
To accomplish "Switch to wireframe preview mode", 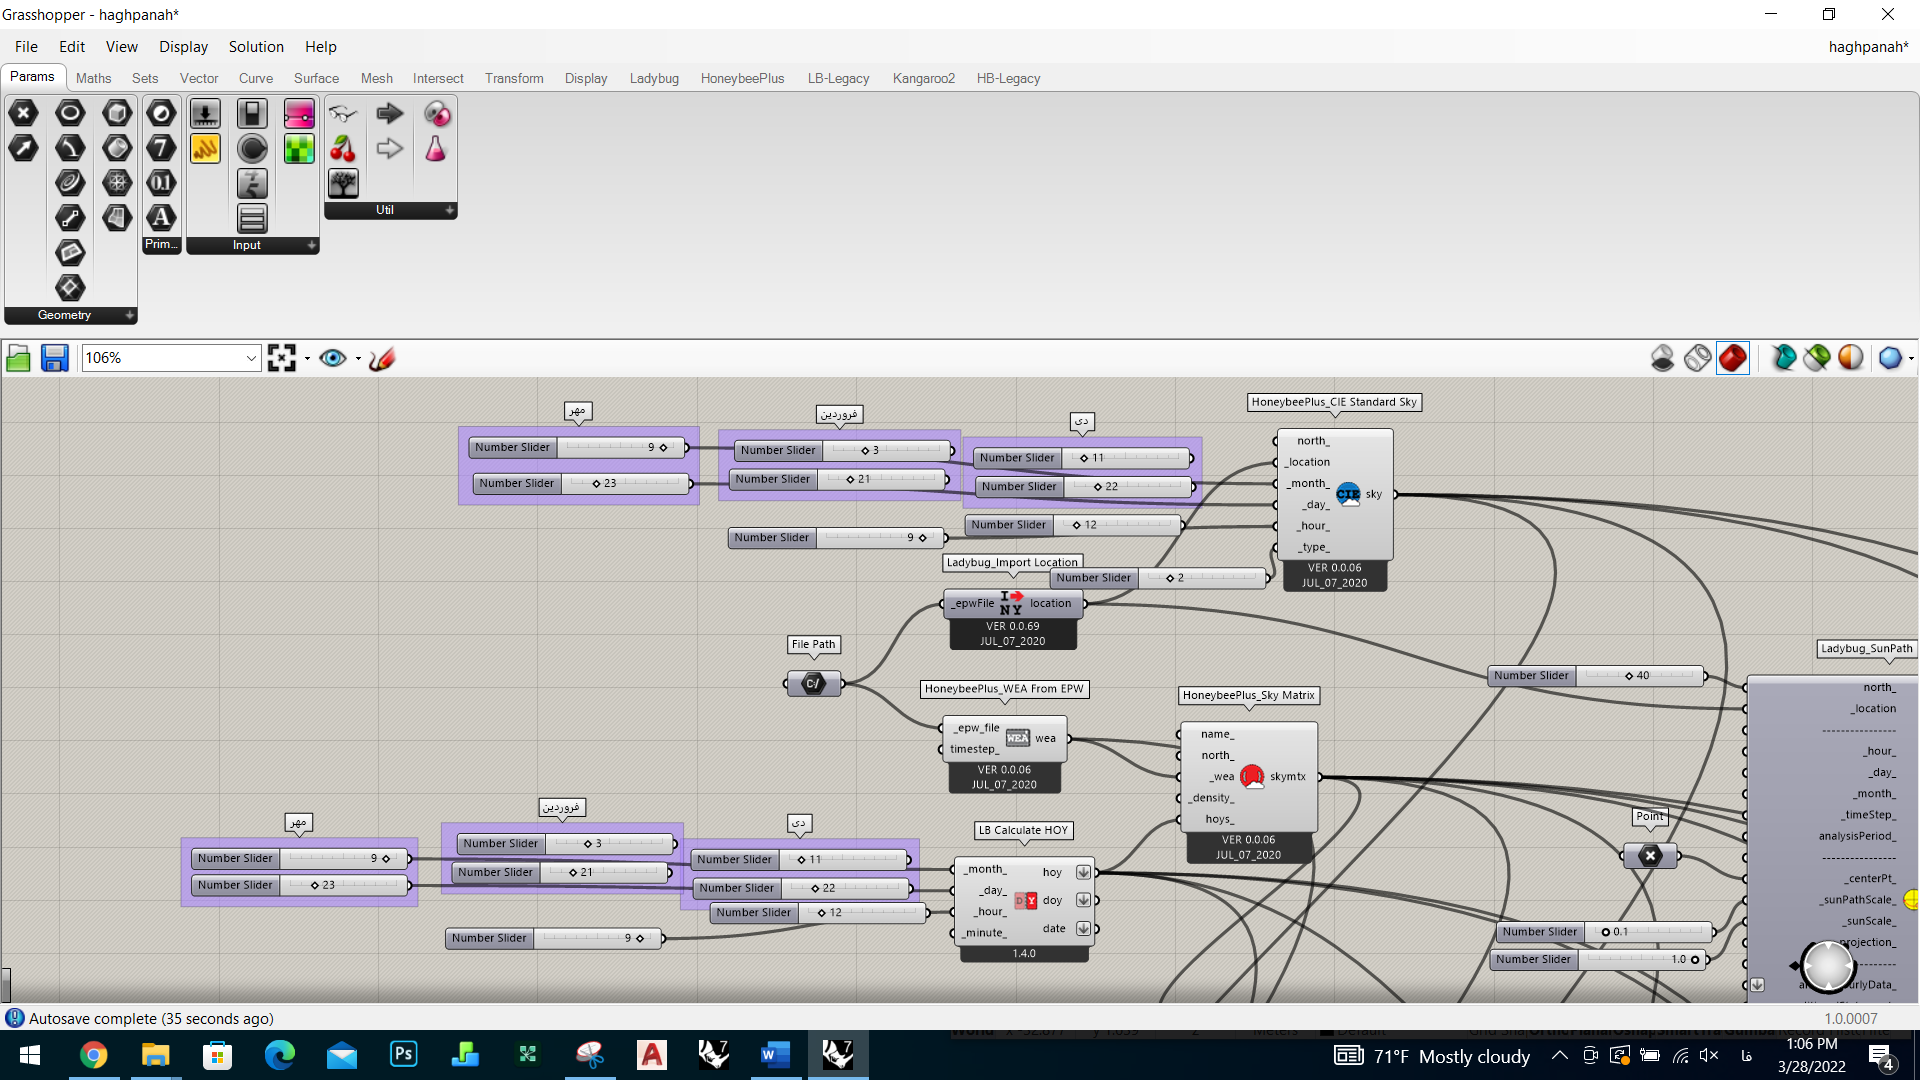I will pos(1697,358).
